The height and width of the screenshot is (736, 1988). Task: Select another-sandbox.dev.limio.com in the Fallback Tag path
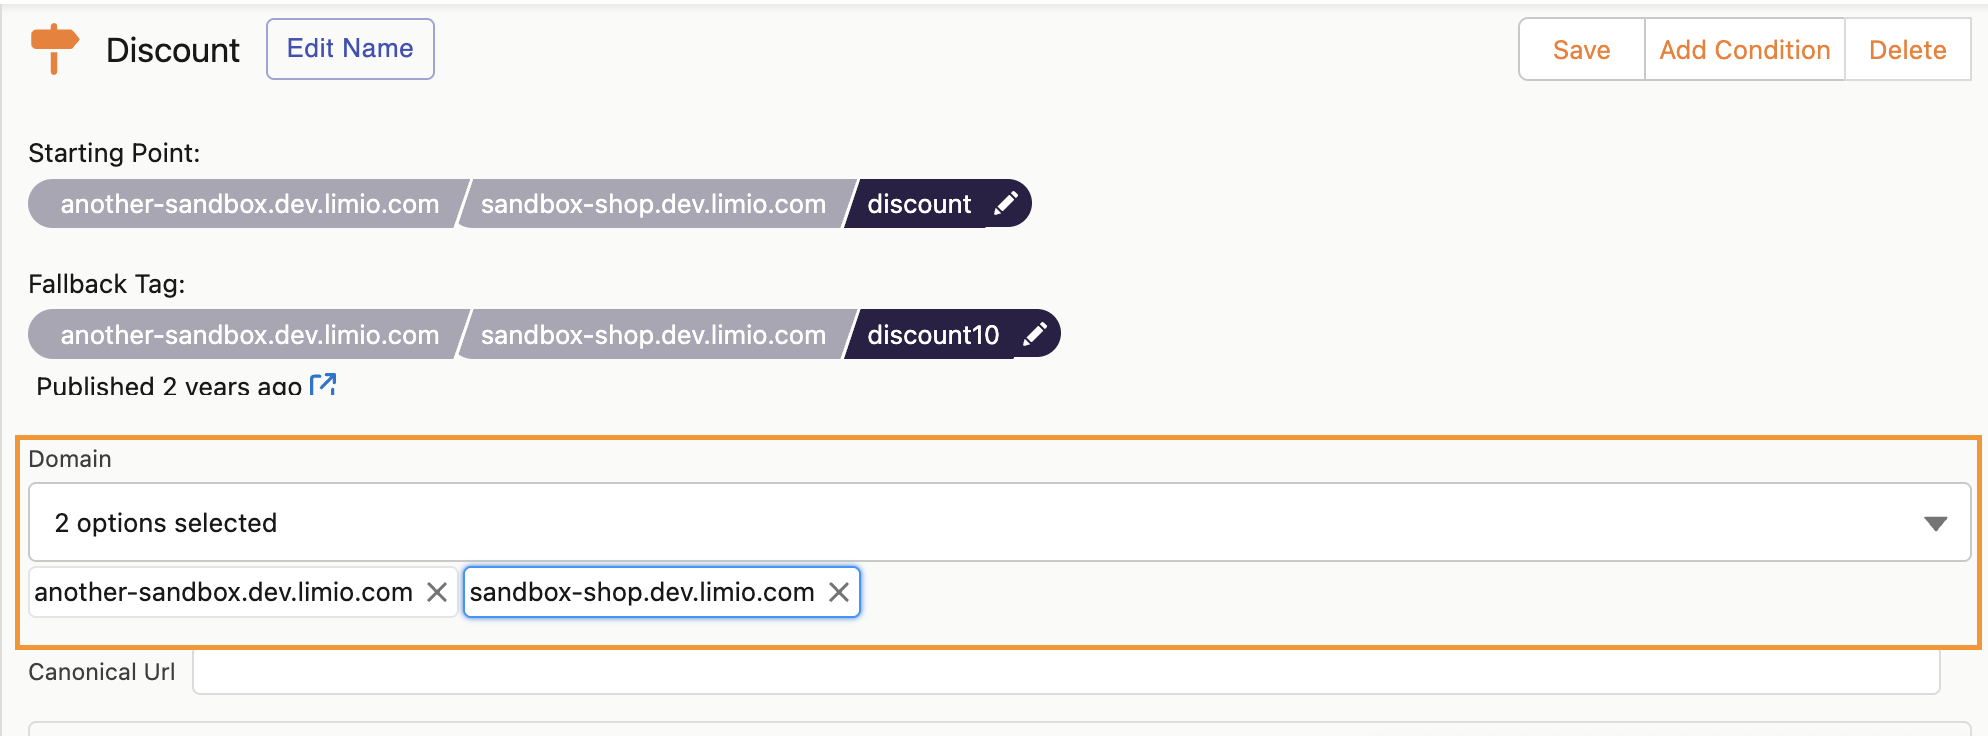pyautogui.click(x=249, y=335)
